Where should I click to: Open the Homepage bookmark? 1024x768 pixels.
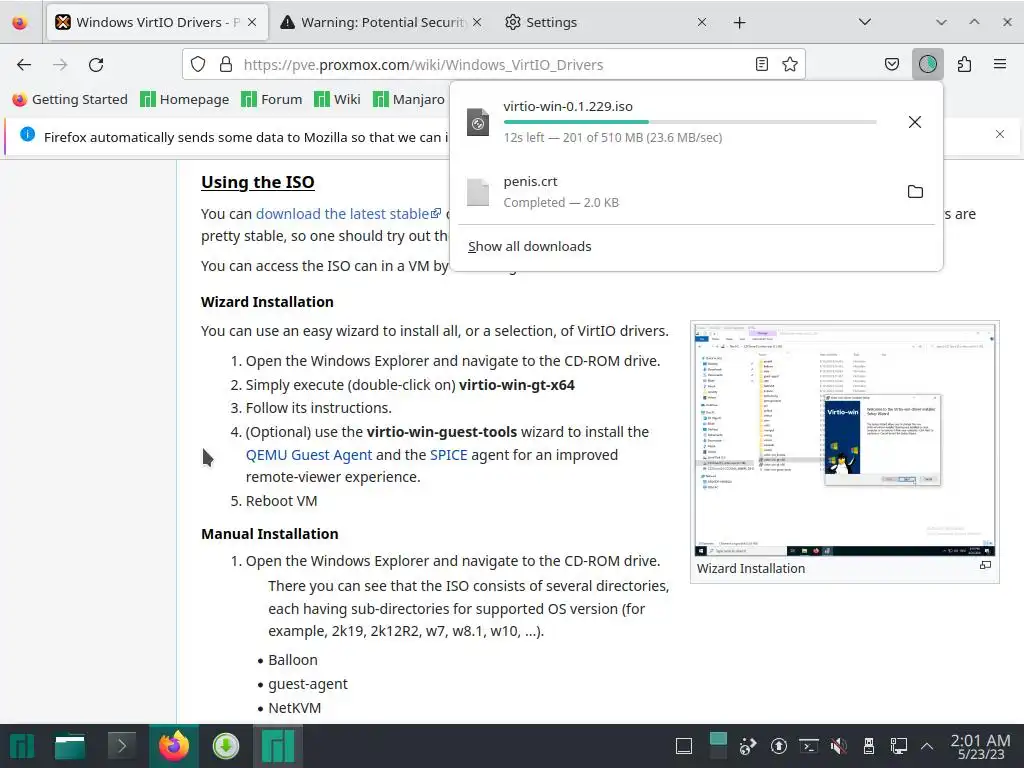(185, 99)
